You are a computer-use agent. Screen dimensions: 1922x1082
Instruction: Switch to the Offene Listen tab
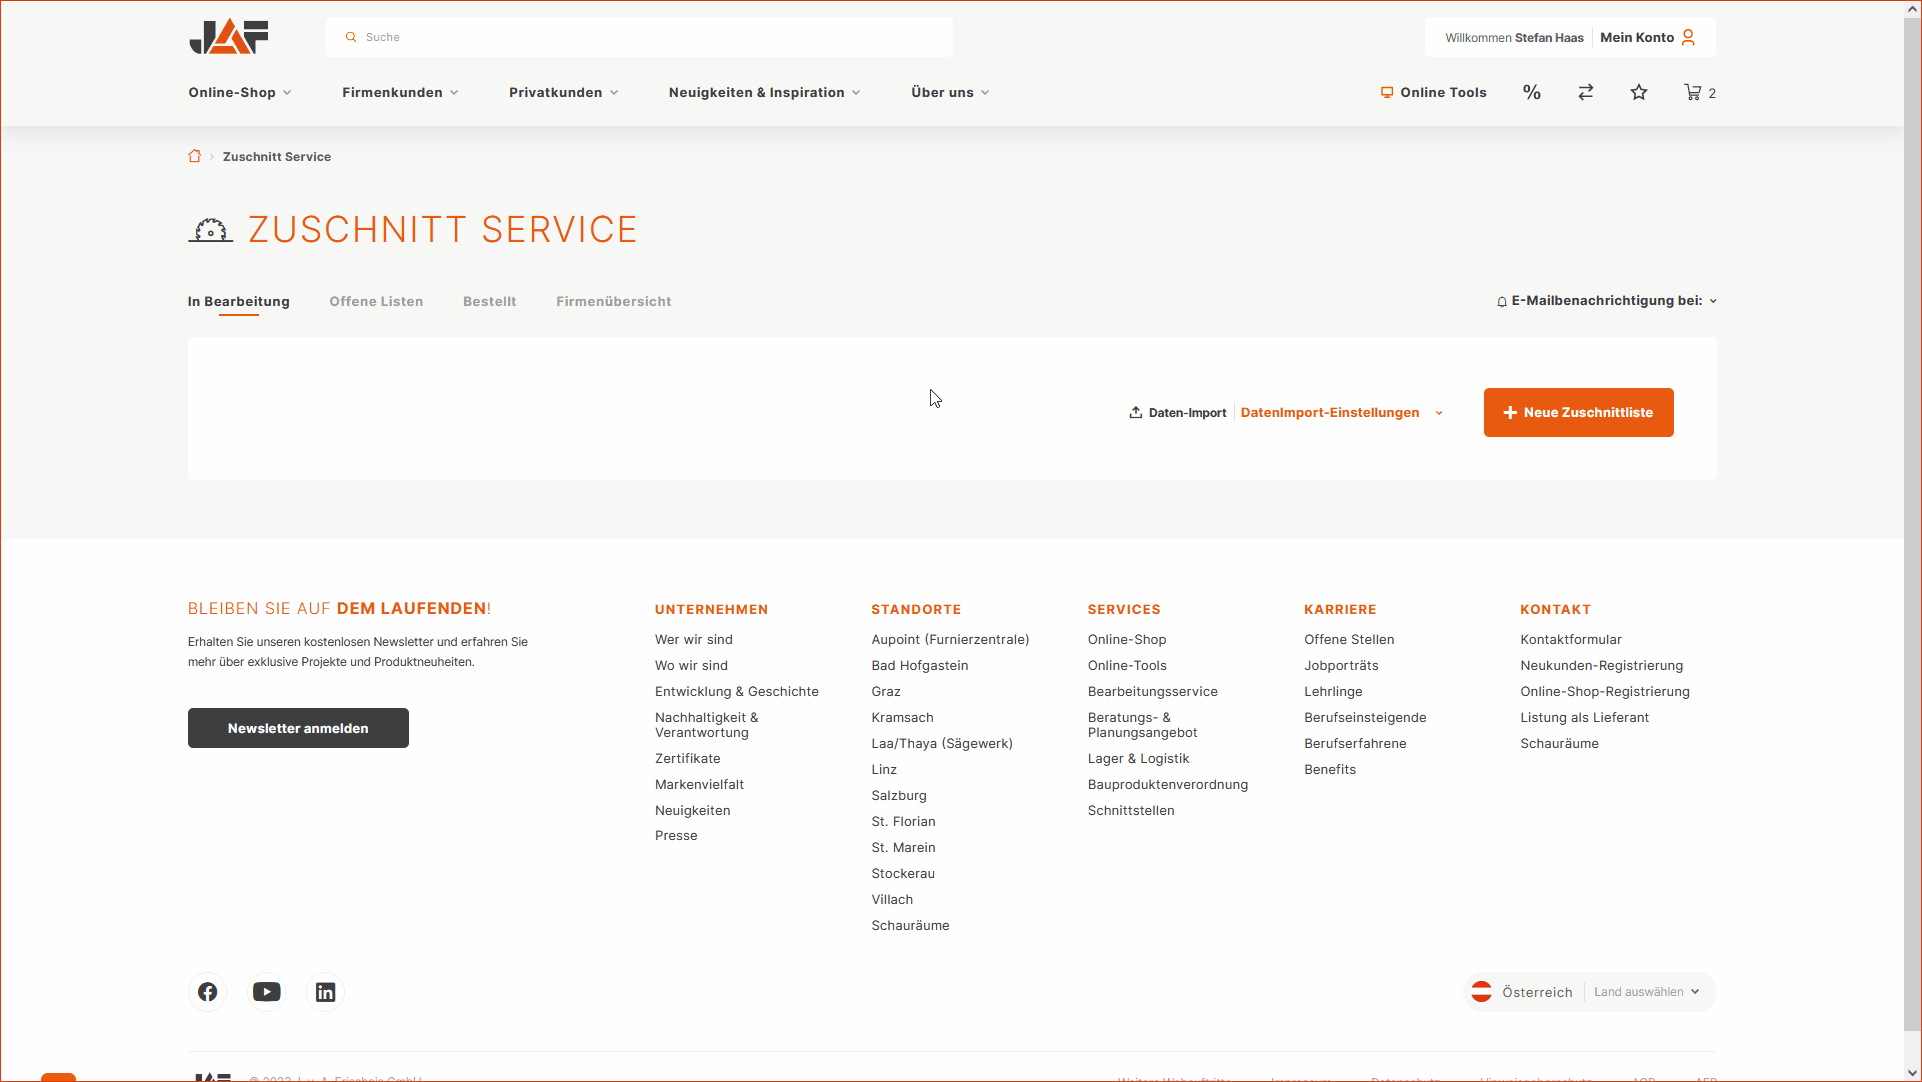pos(376,301)
